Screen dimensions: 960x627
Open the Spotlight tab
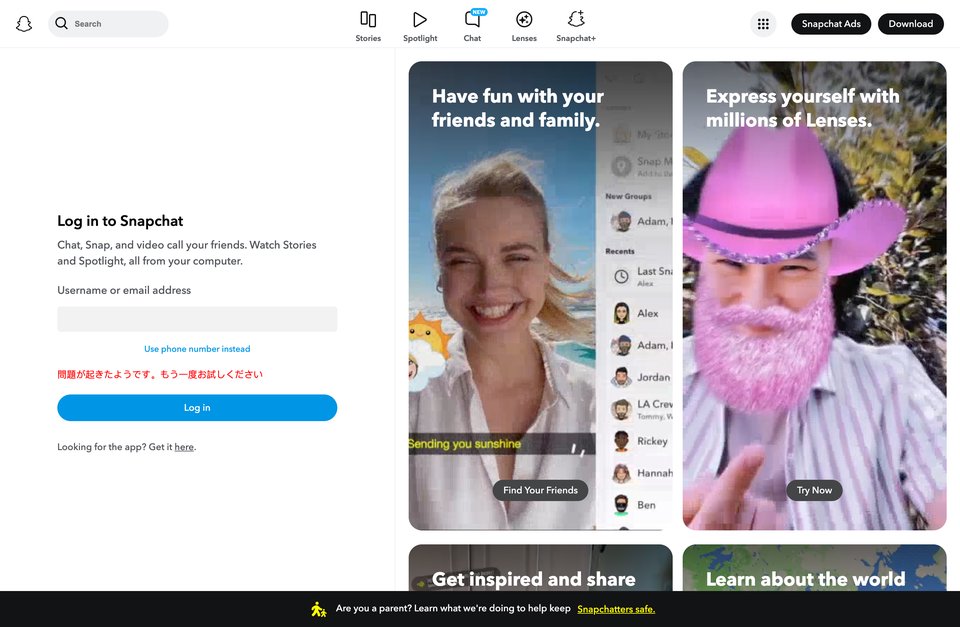point(420,26)
